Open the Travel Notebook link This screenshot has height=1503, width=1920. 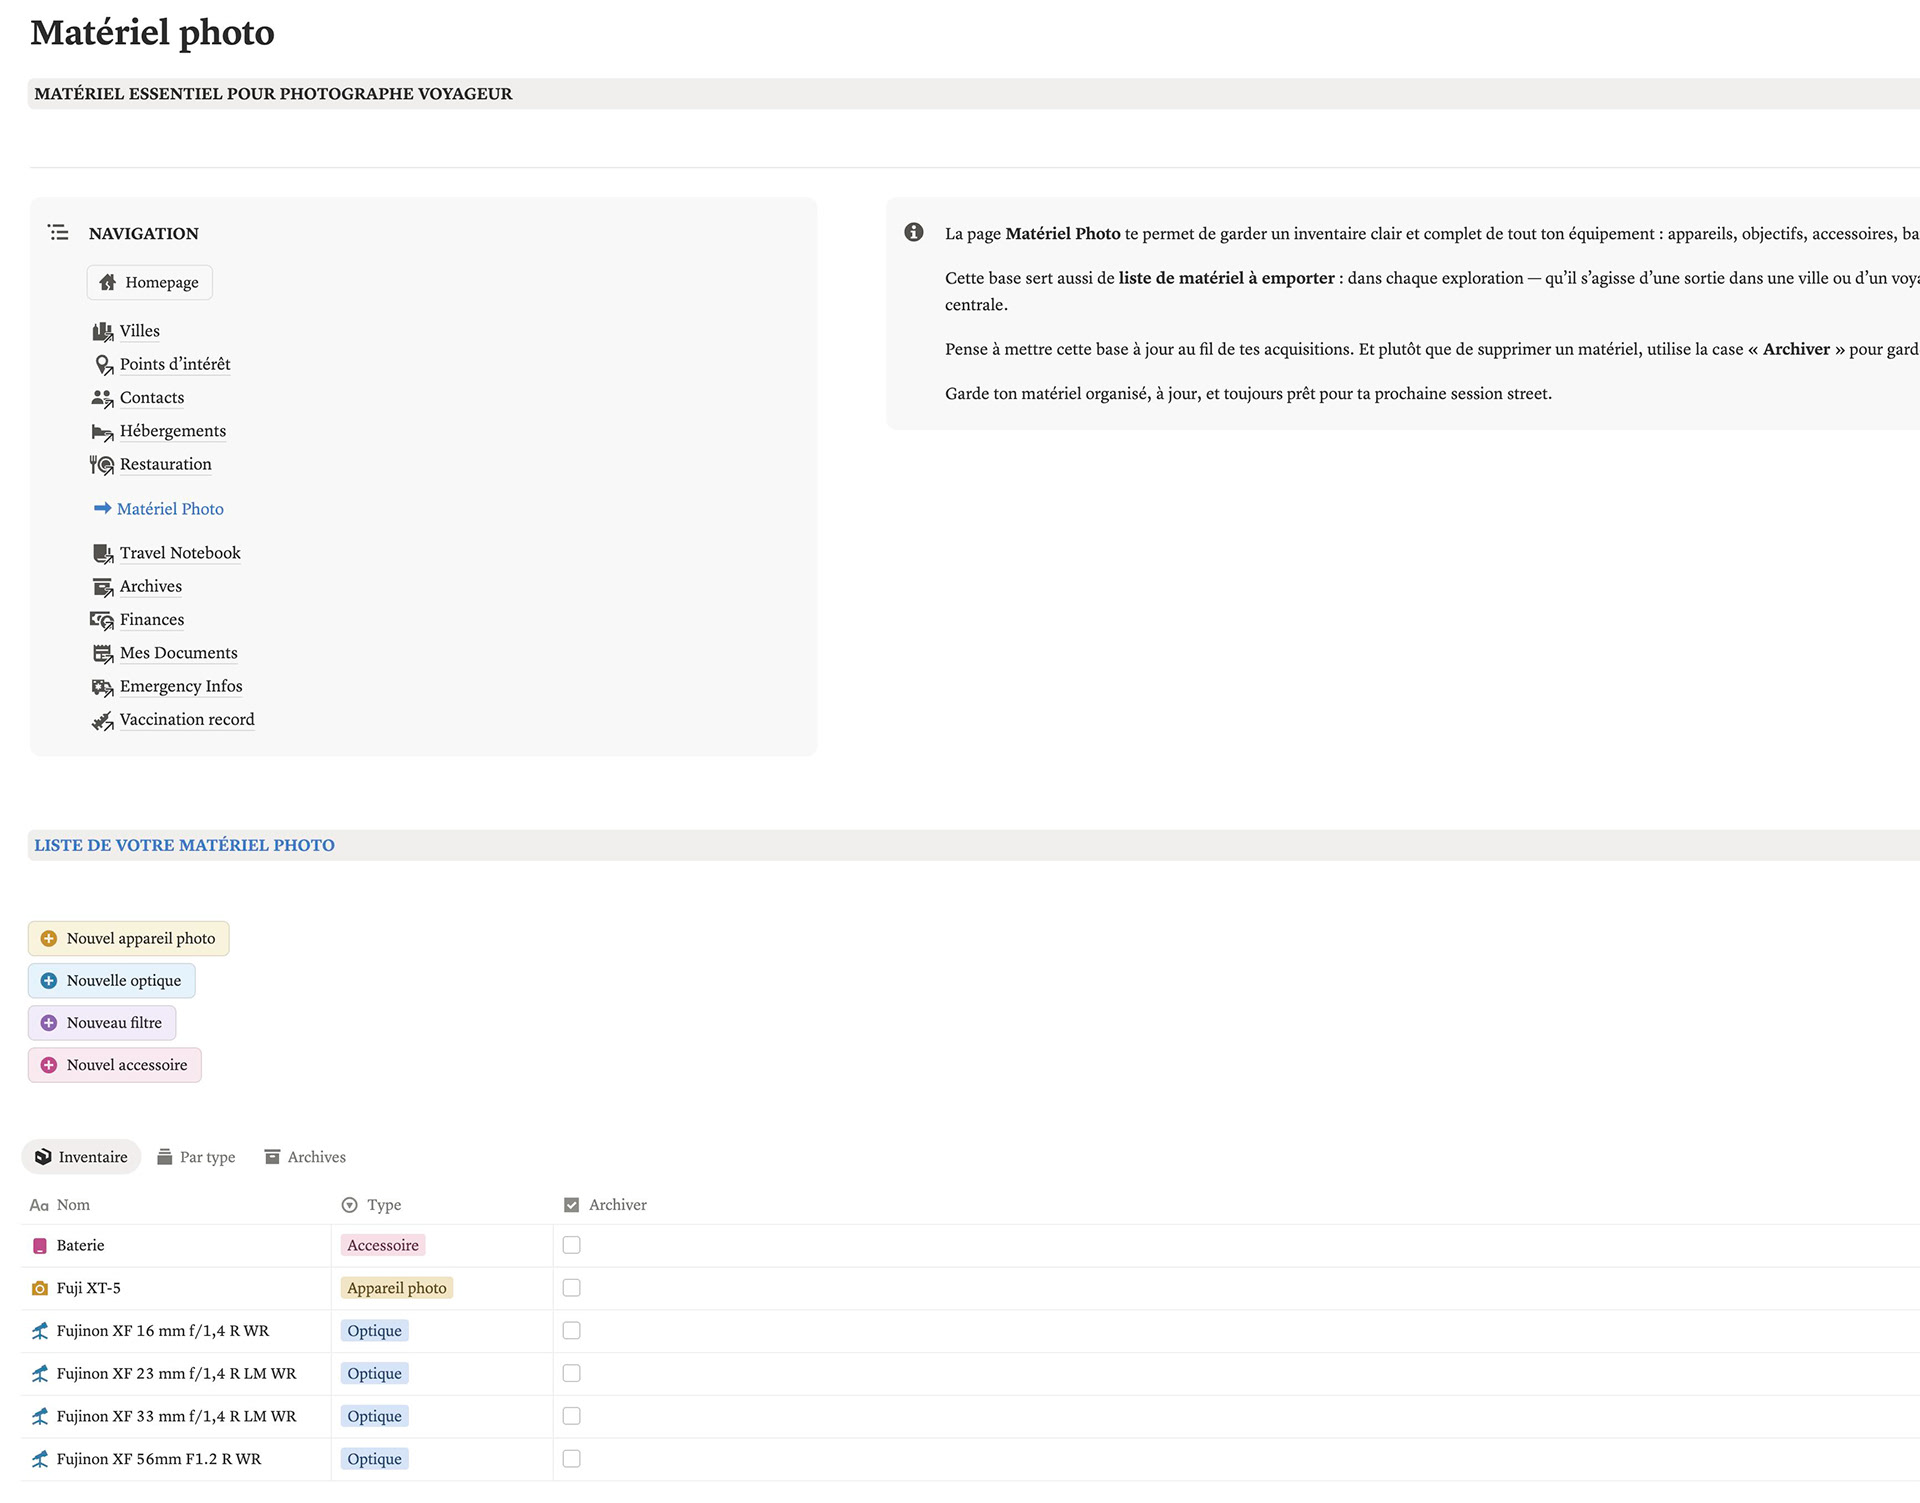point(180,553)
